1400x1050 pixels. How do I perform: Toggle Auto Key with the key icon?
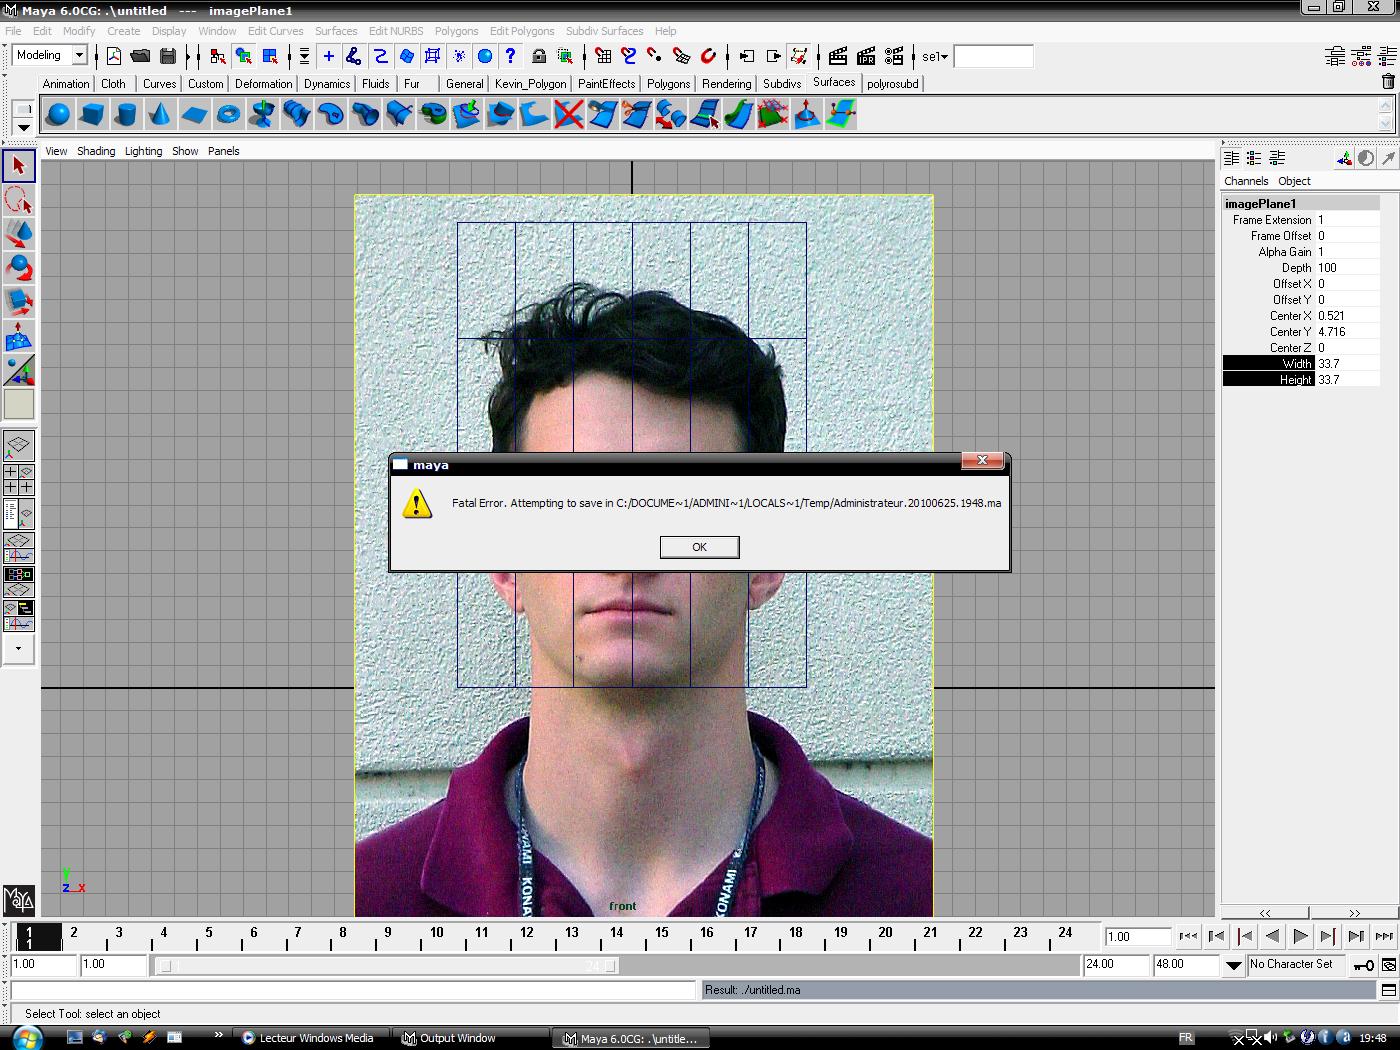(1363, 965)
